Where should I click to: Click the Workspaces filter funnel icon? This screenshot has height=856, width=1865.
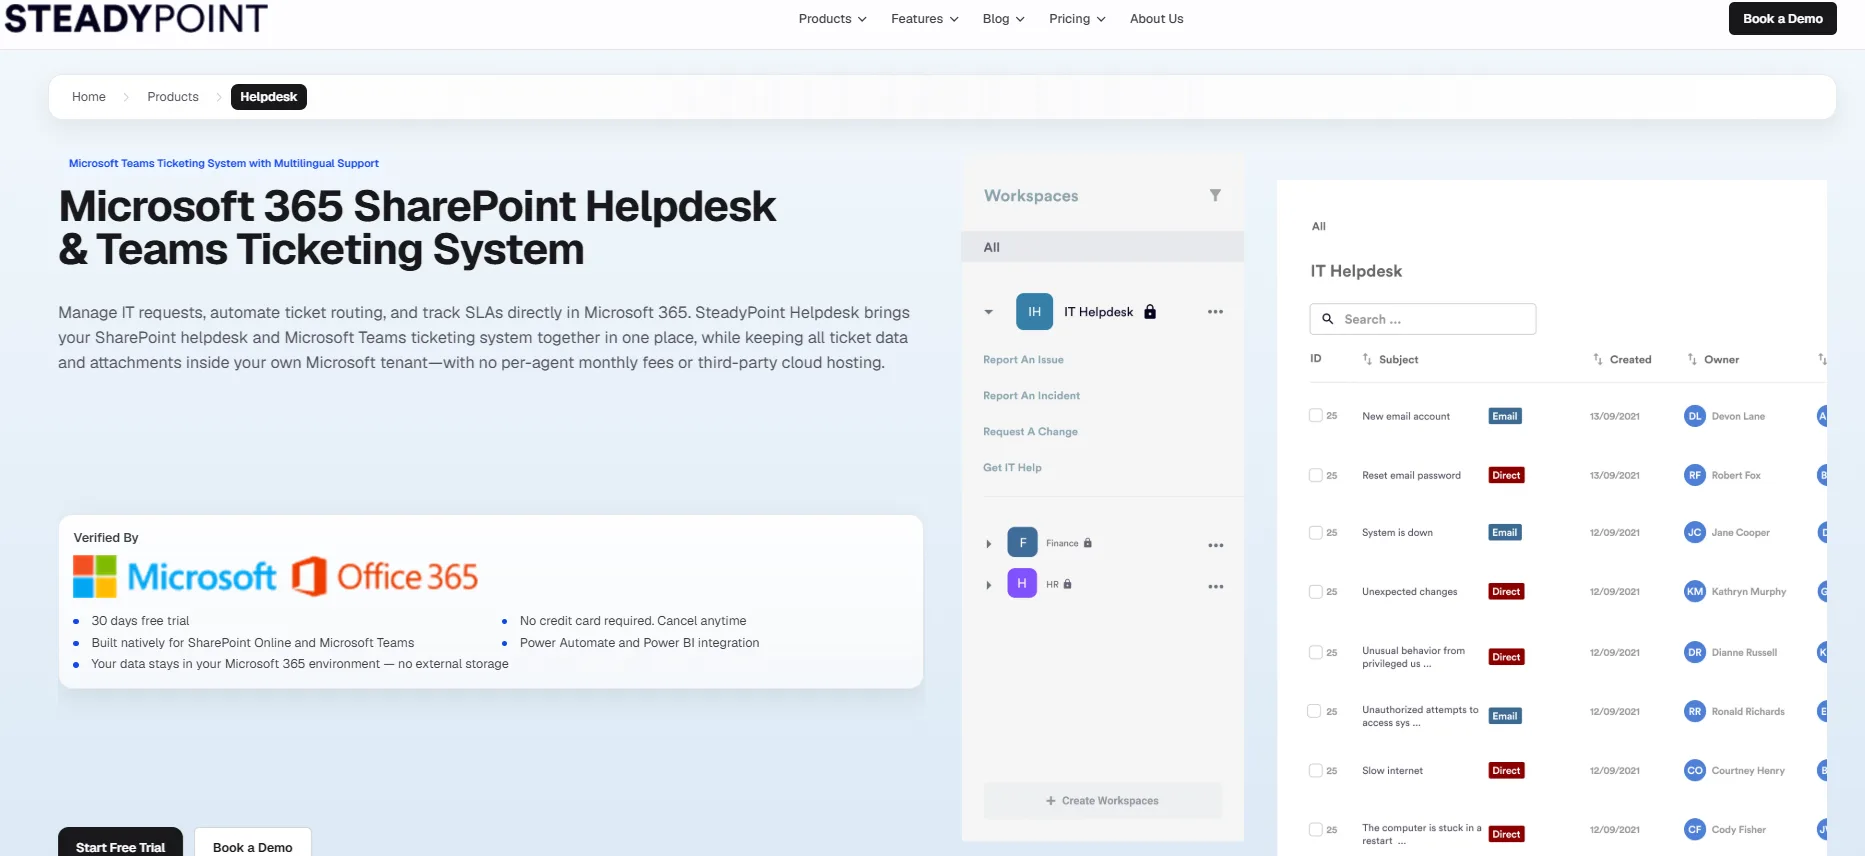1215,195
